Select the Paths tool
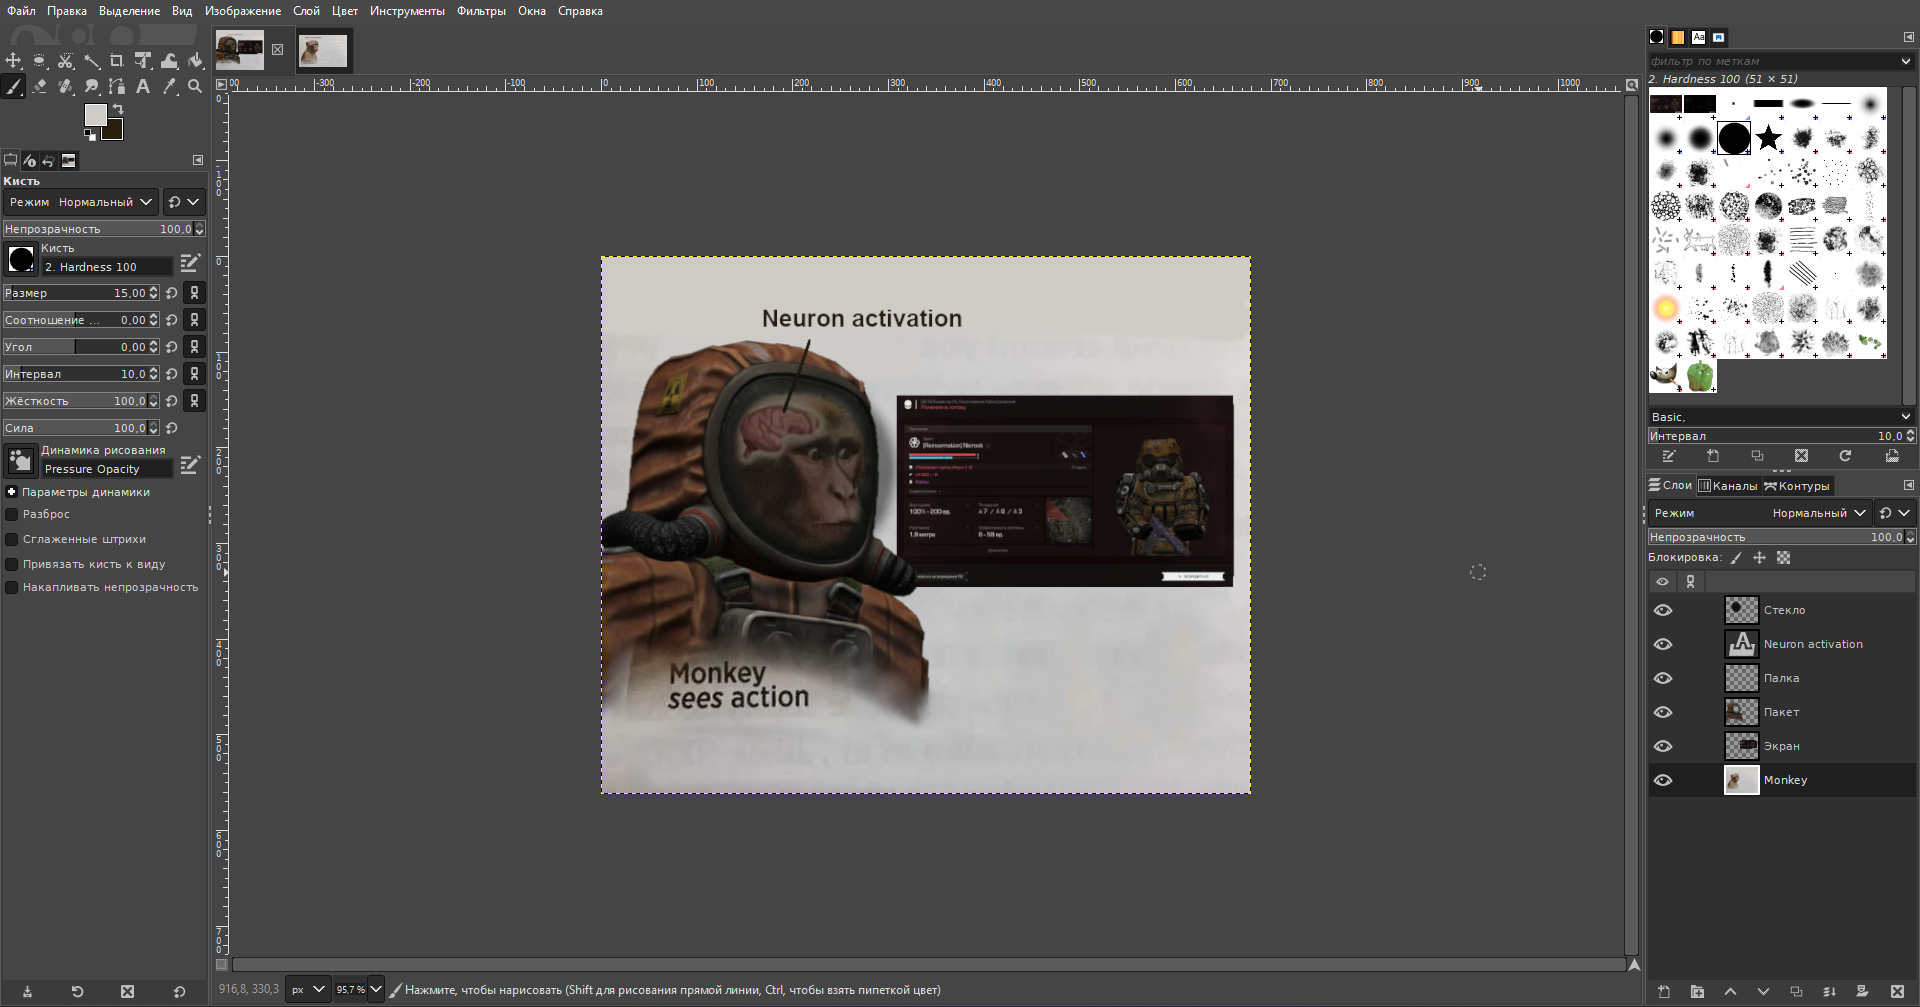The image size is (1920, 1007). pyautogui.click(x=117, y=86)
